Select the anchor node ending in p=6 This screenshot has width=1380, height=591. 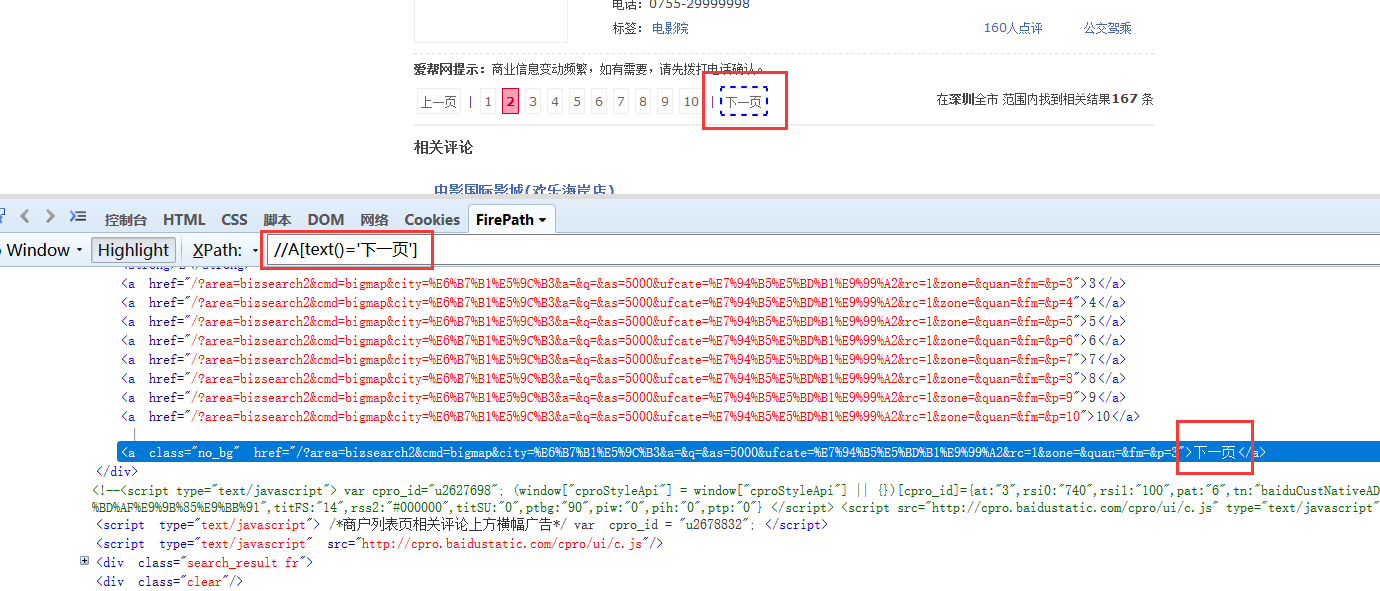[x=625, y=340]
